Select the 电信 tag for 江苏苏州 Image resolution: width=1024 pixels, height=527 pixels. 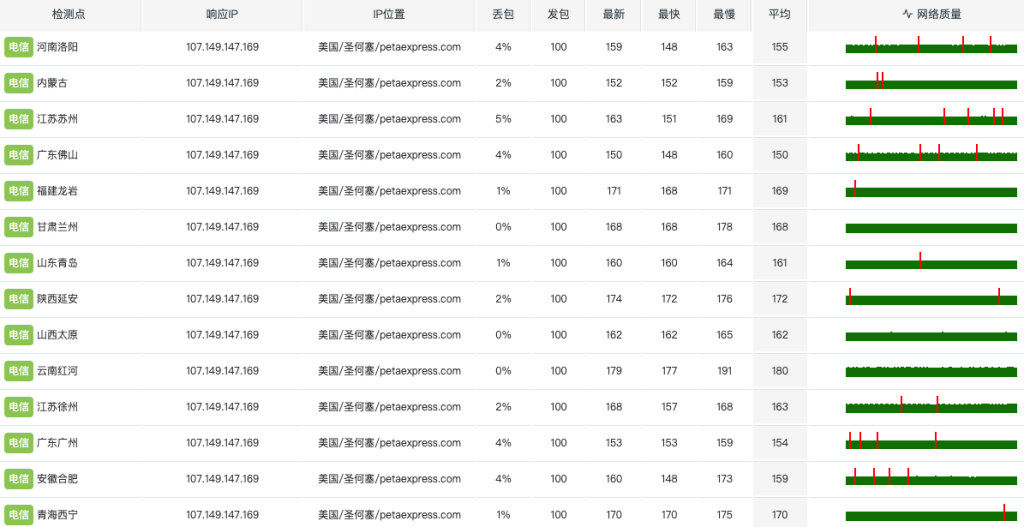(18, 119)
